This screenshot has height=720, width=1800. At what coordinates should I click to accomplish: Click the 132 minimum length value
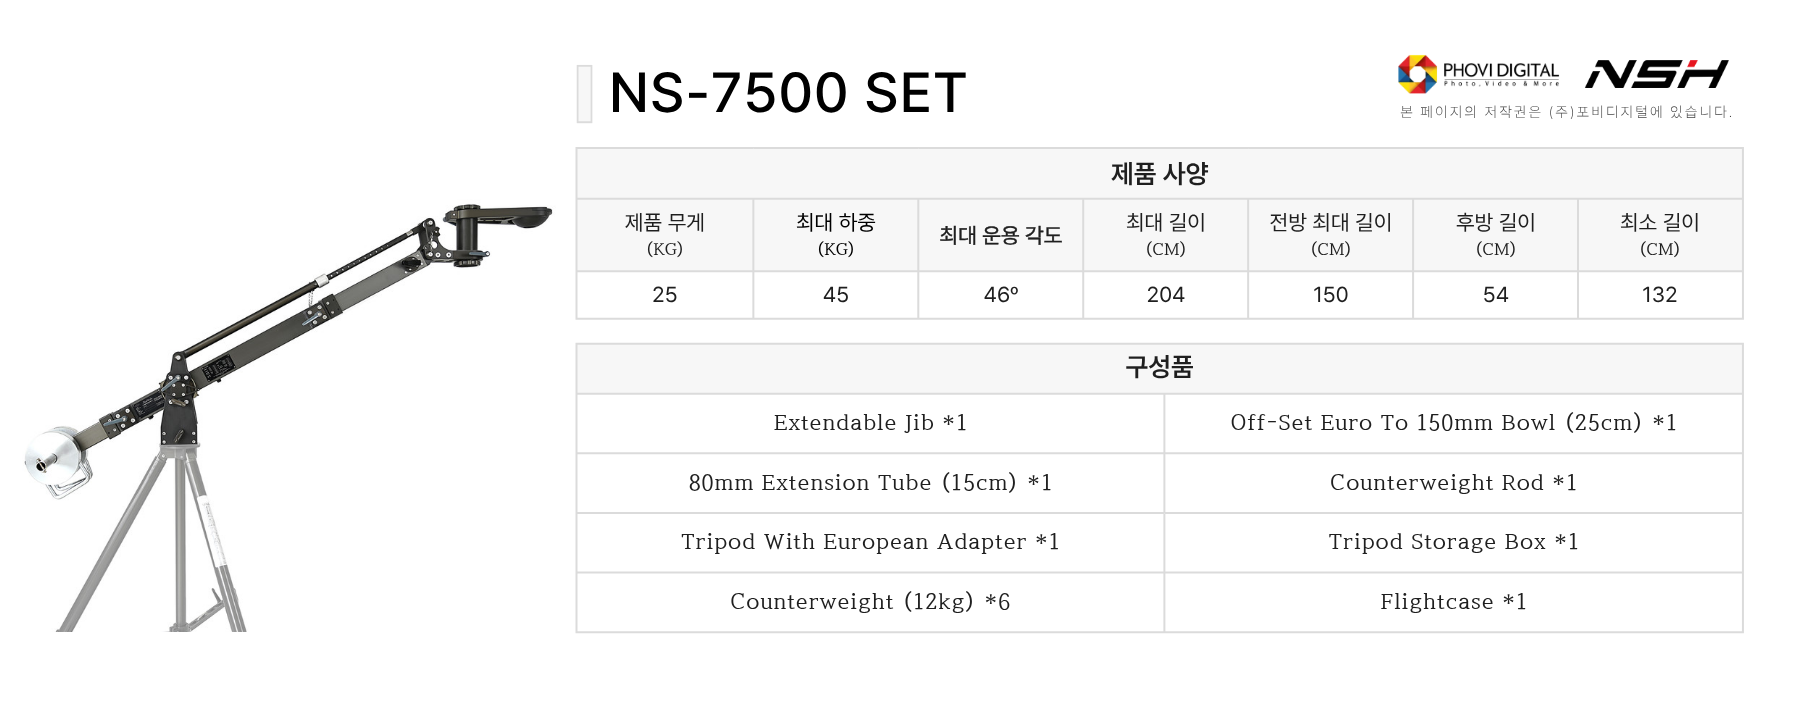click(x=1659, y=295)
